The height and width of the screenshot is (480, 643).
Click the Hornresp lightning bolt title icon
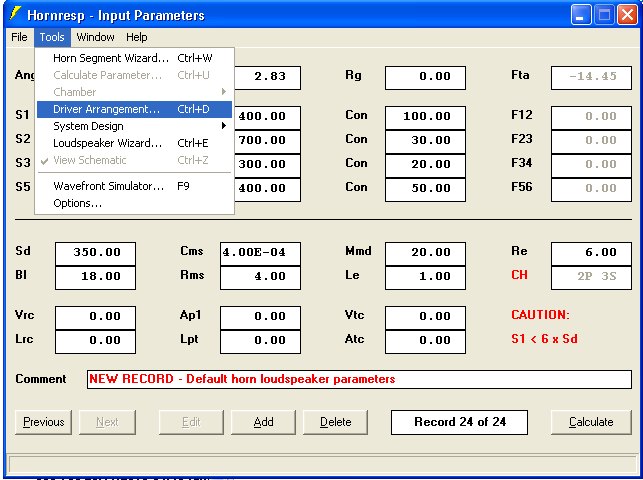(16, 14)
